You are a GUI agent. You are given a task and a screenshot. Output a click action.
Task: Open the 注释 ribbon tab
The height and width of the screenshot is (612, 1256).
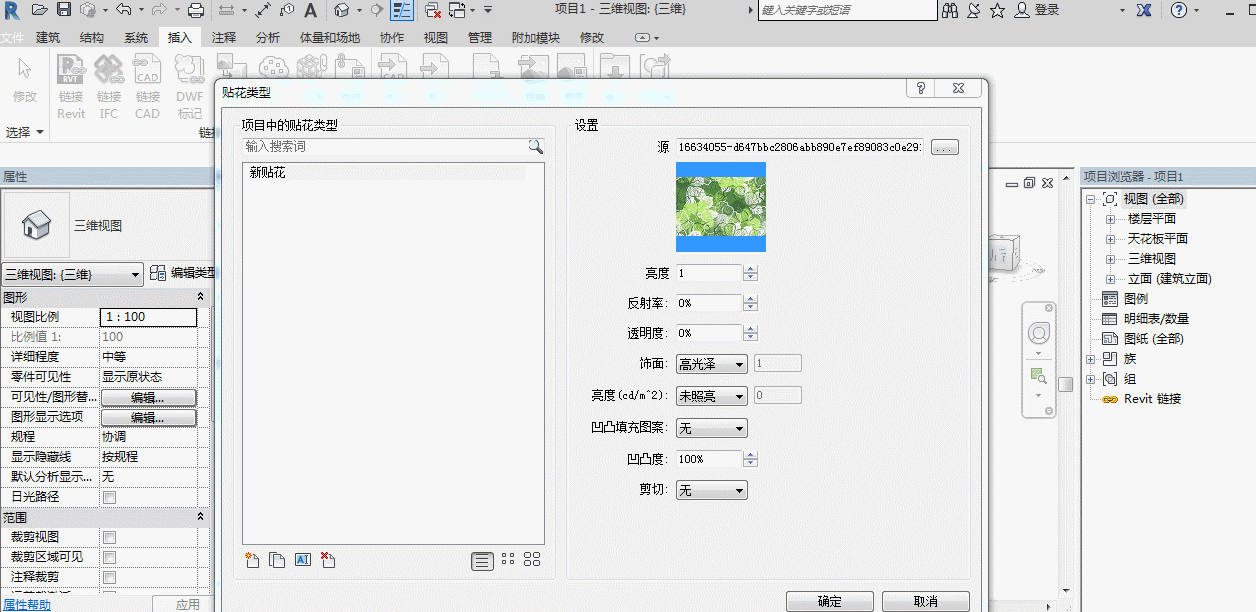(x=224, y=38)
